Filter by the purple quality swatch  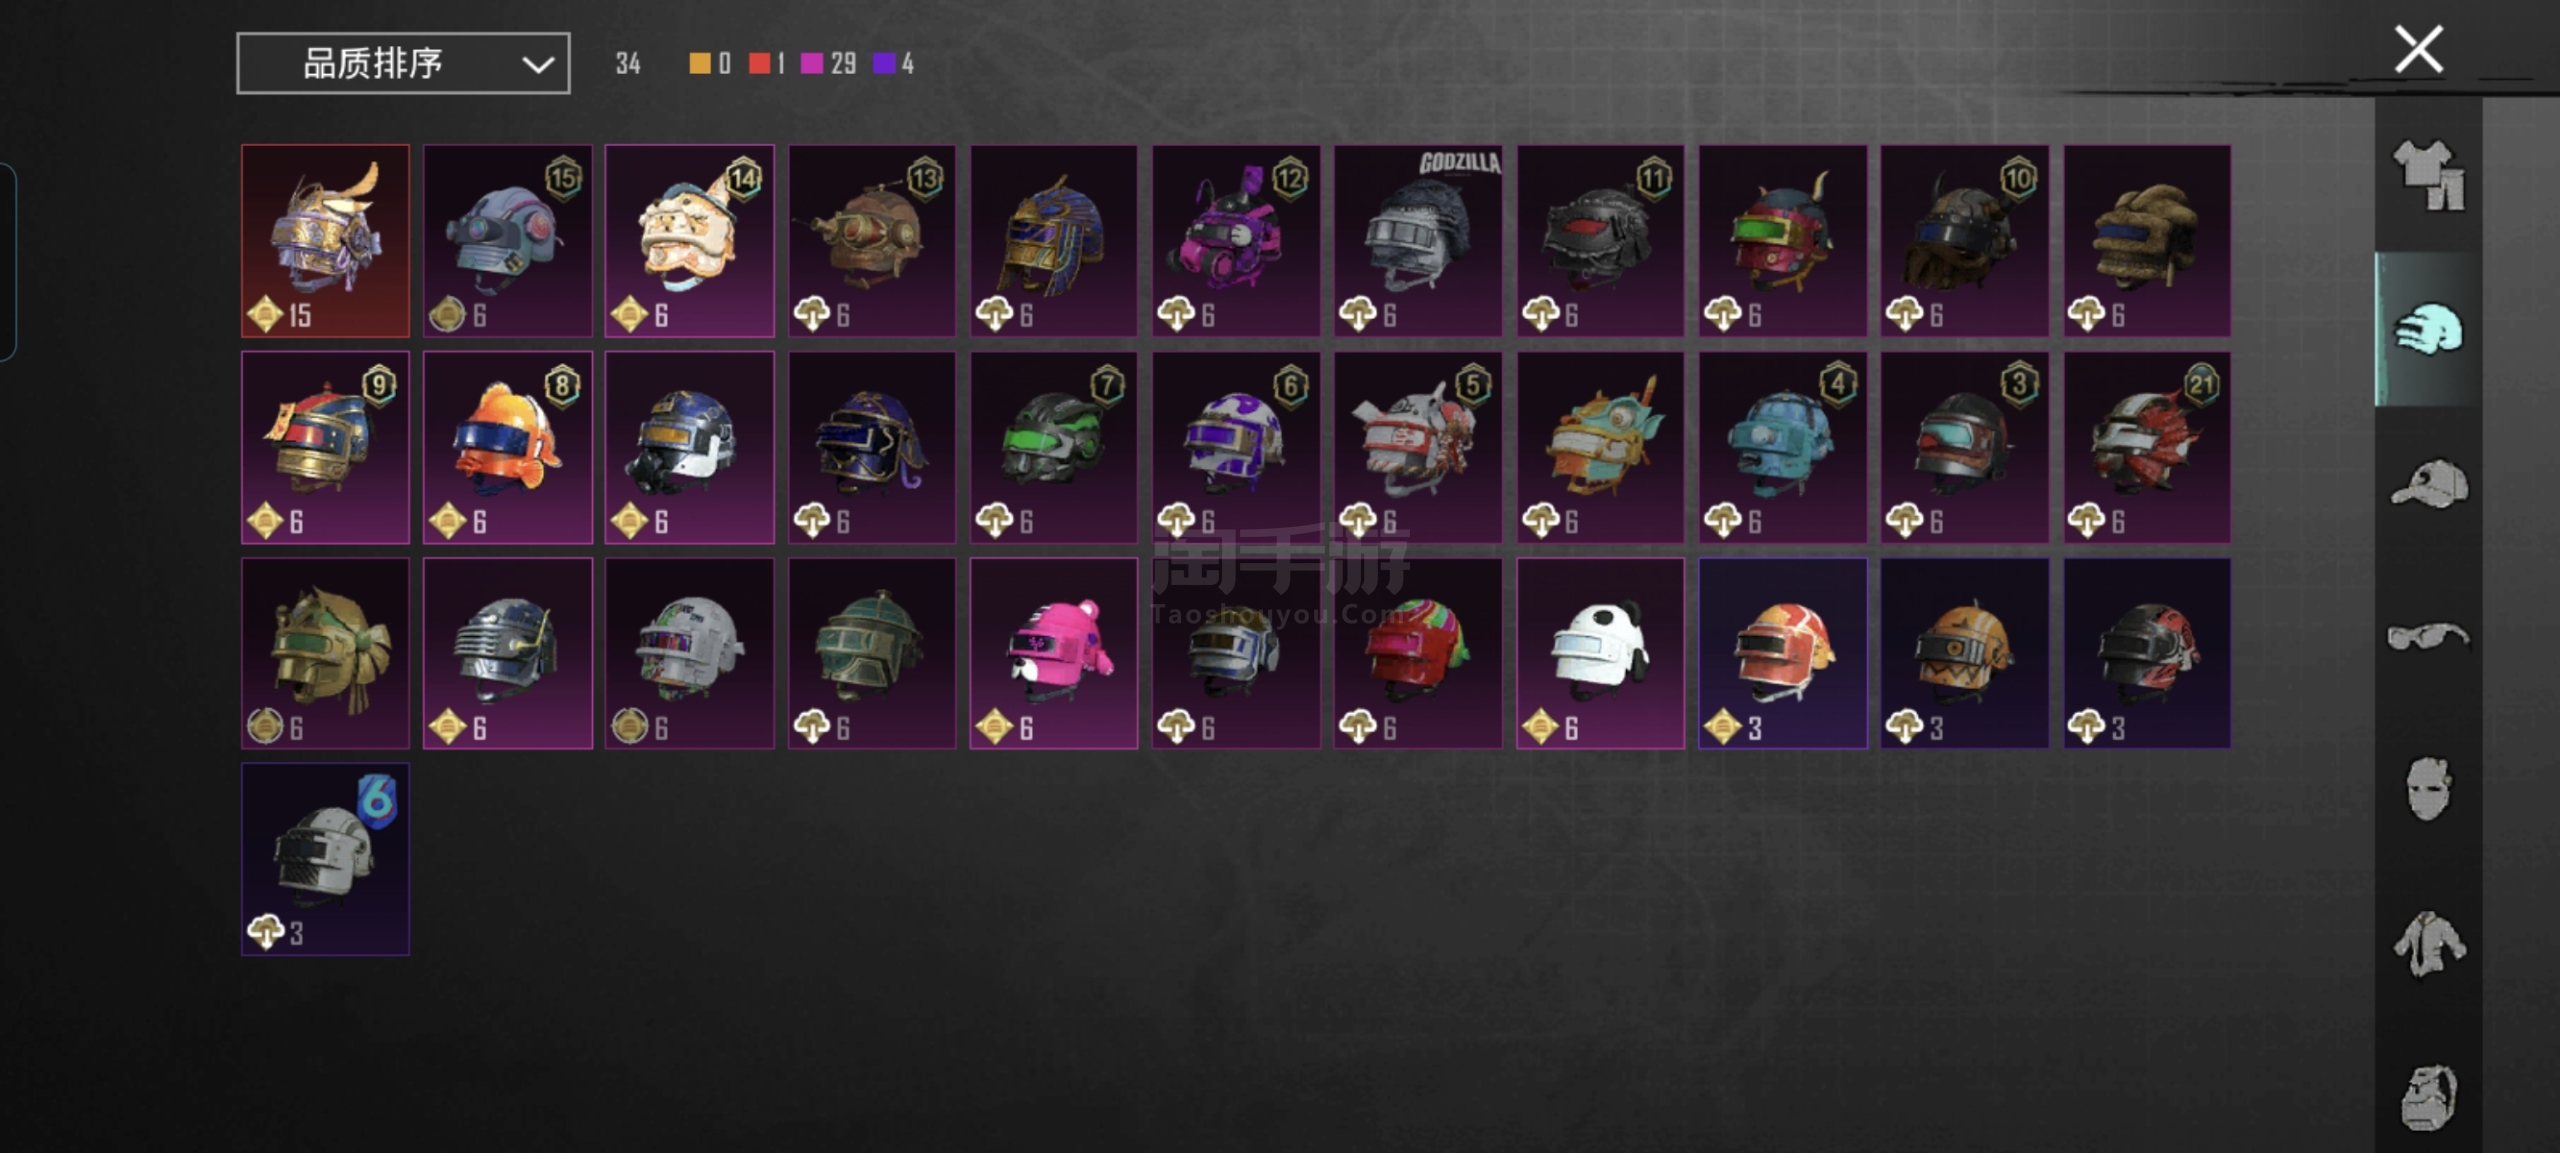[884, 64]
